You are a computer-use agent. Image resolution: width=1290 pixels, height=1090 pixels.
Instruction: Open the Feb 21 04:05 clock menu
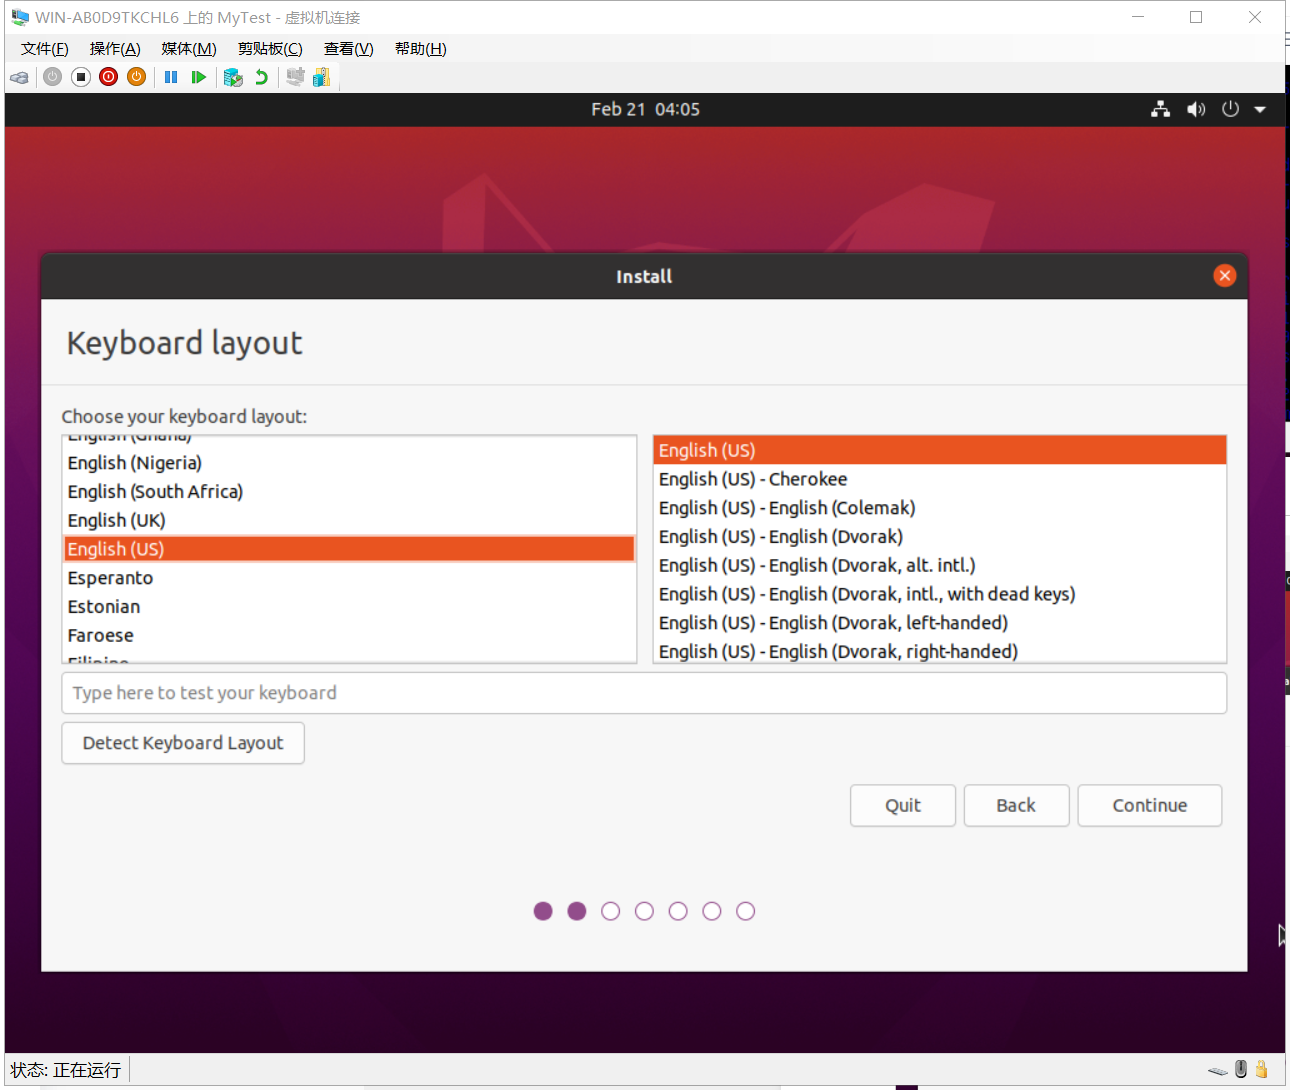645,109
